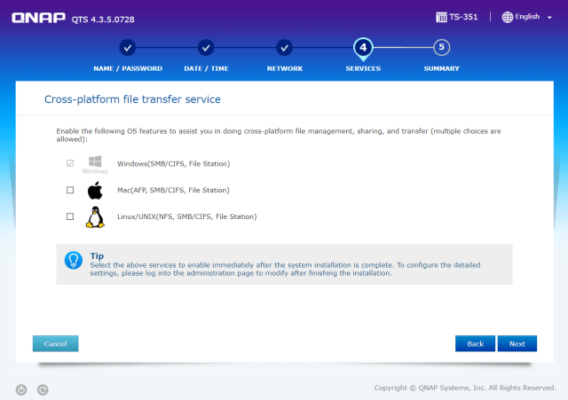Click the copyright circle icon in the footer
Image resolution: width=568 pixels, height=400 pixels.
coord(43,390)
